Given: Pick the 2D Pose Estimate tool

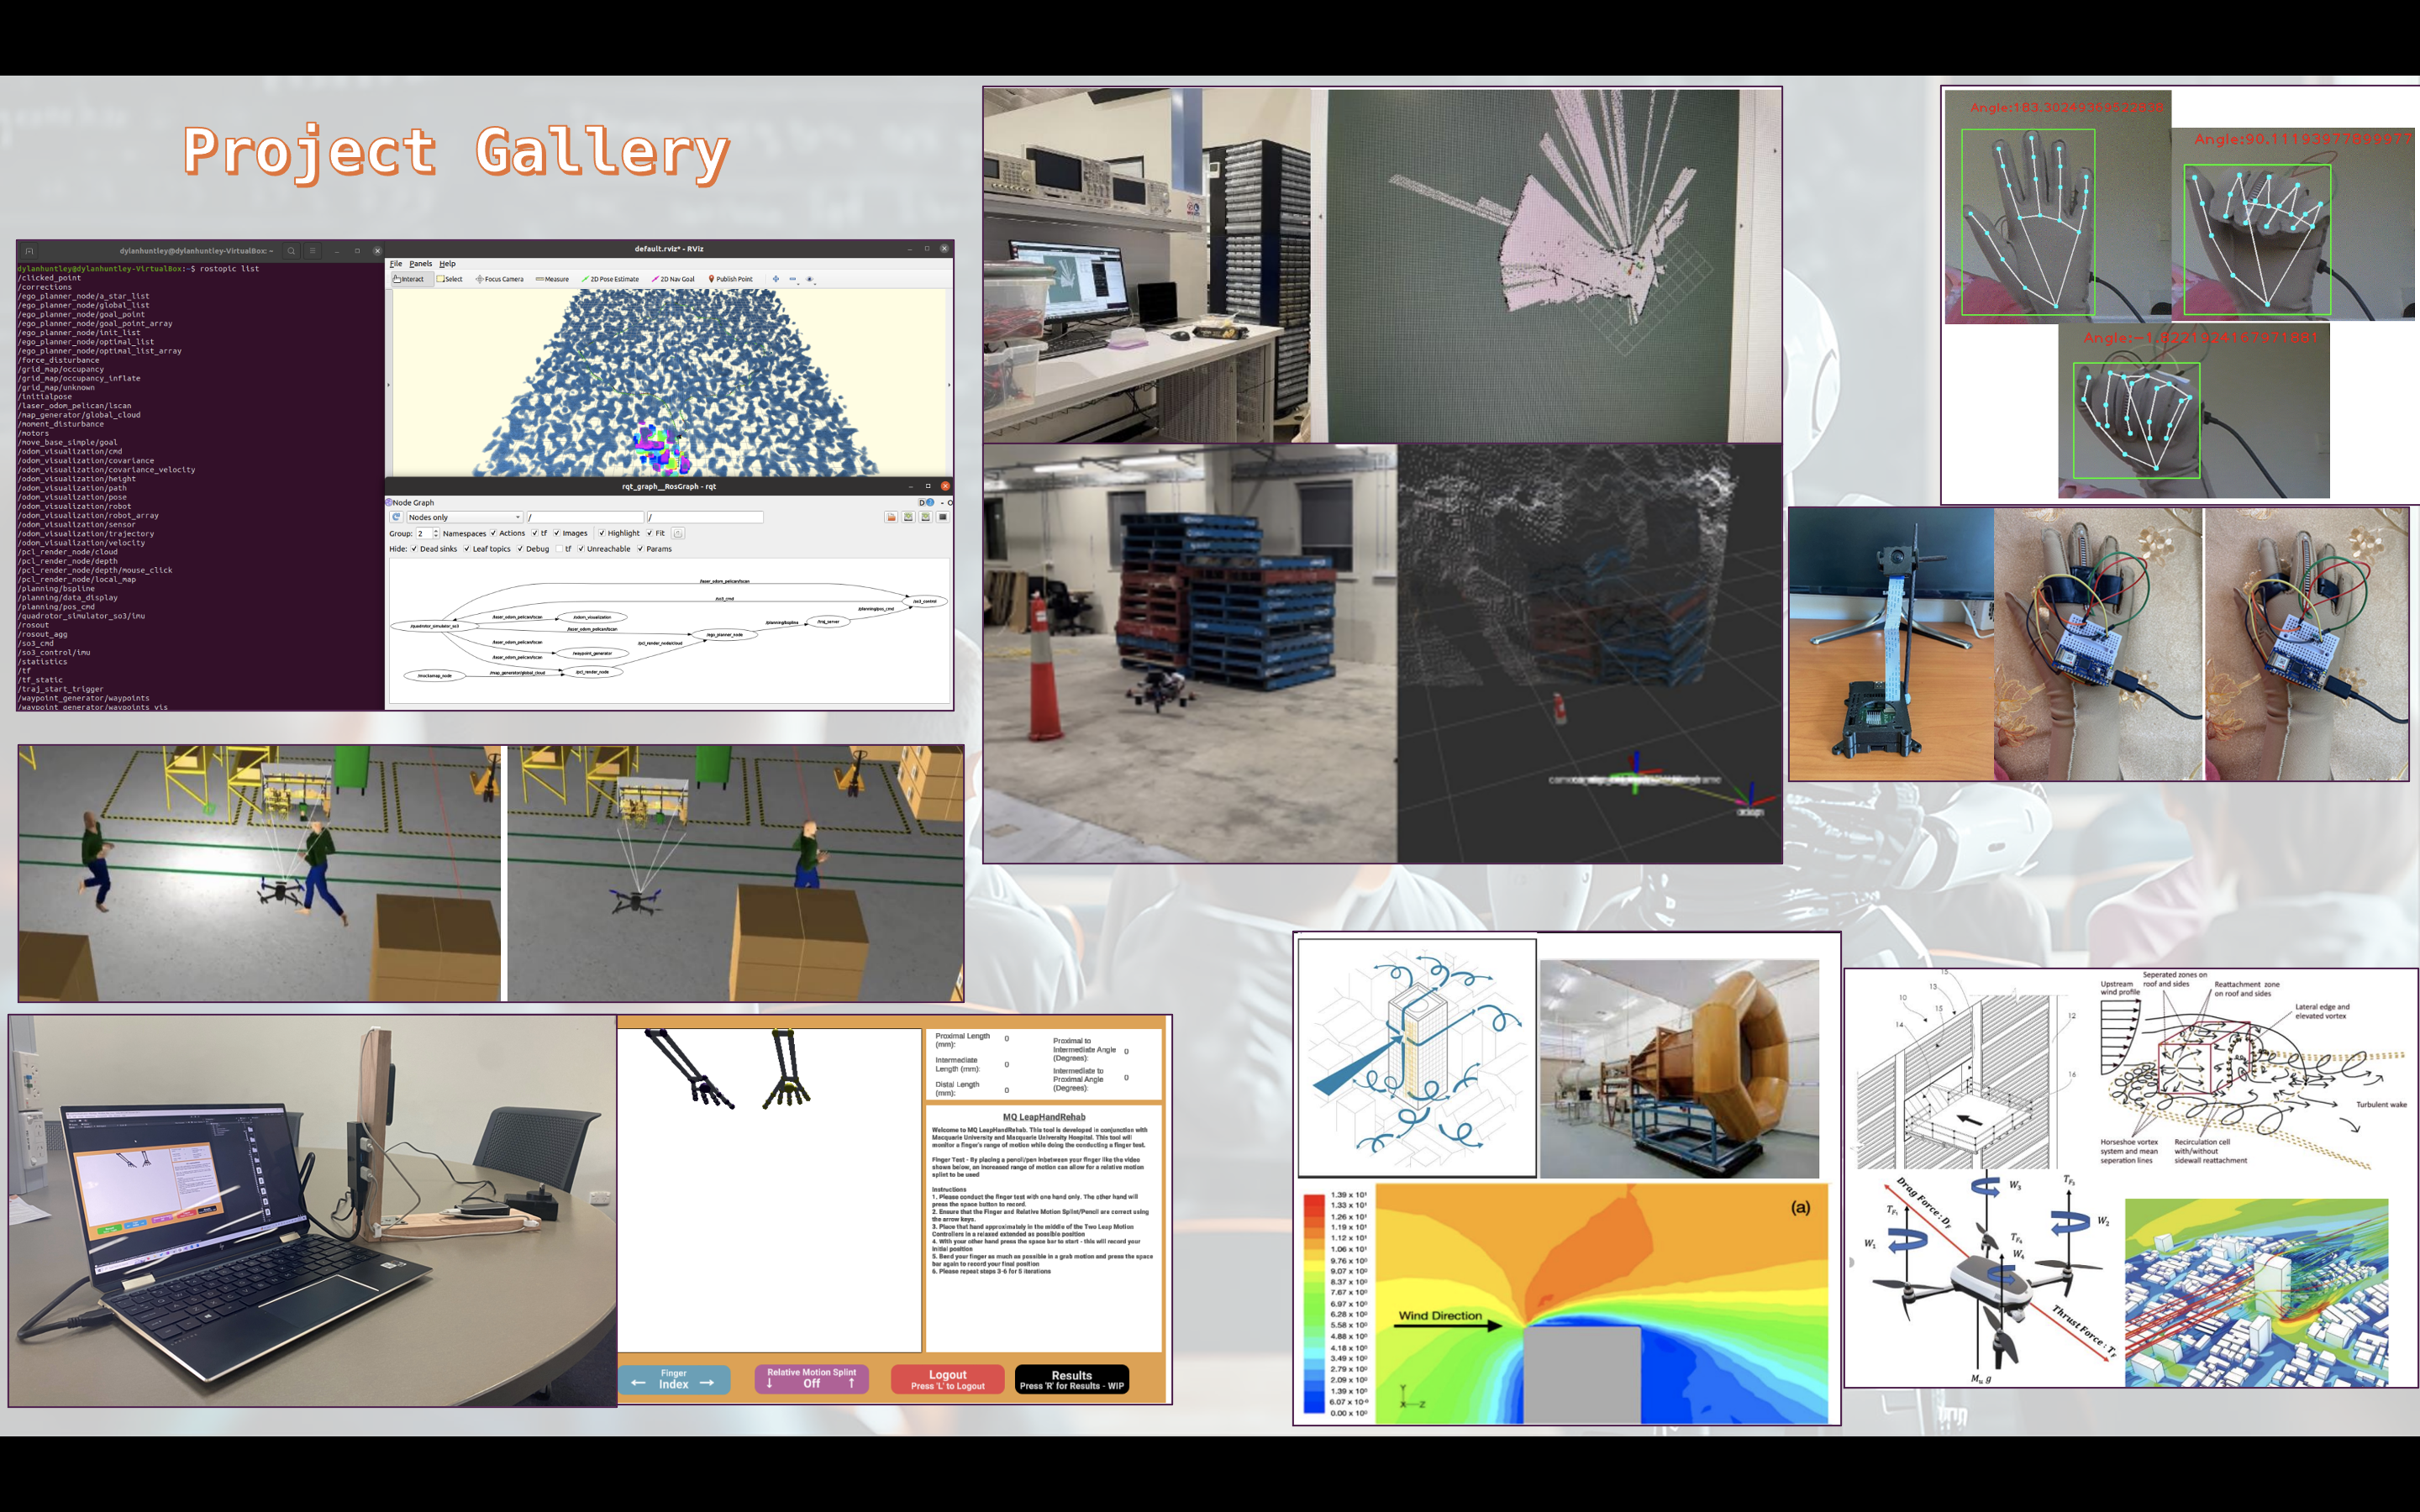Looking at the screenshot, I should [x=610, y=279].
